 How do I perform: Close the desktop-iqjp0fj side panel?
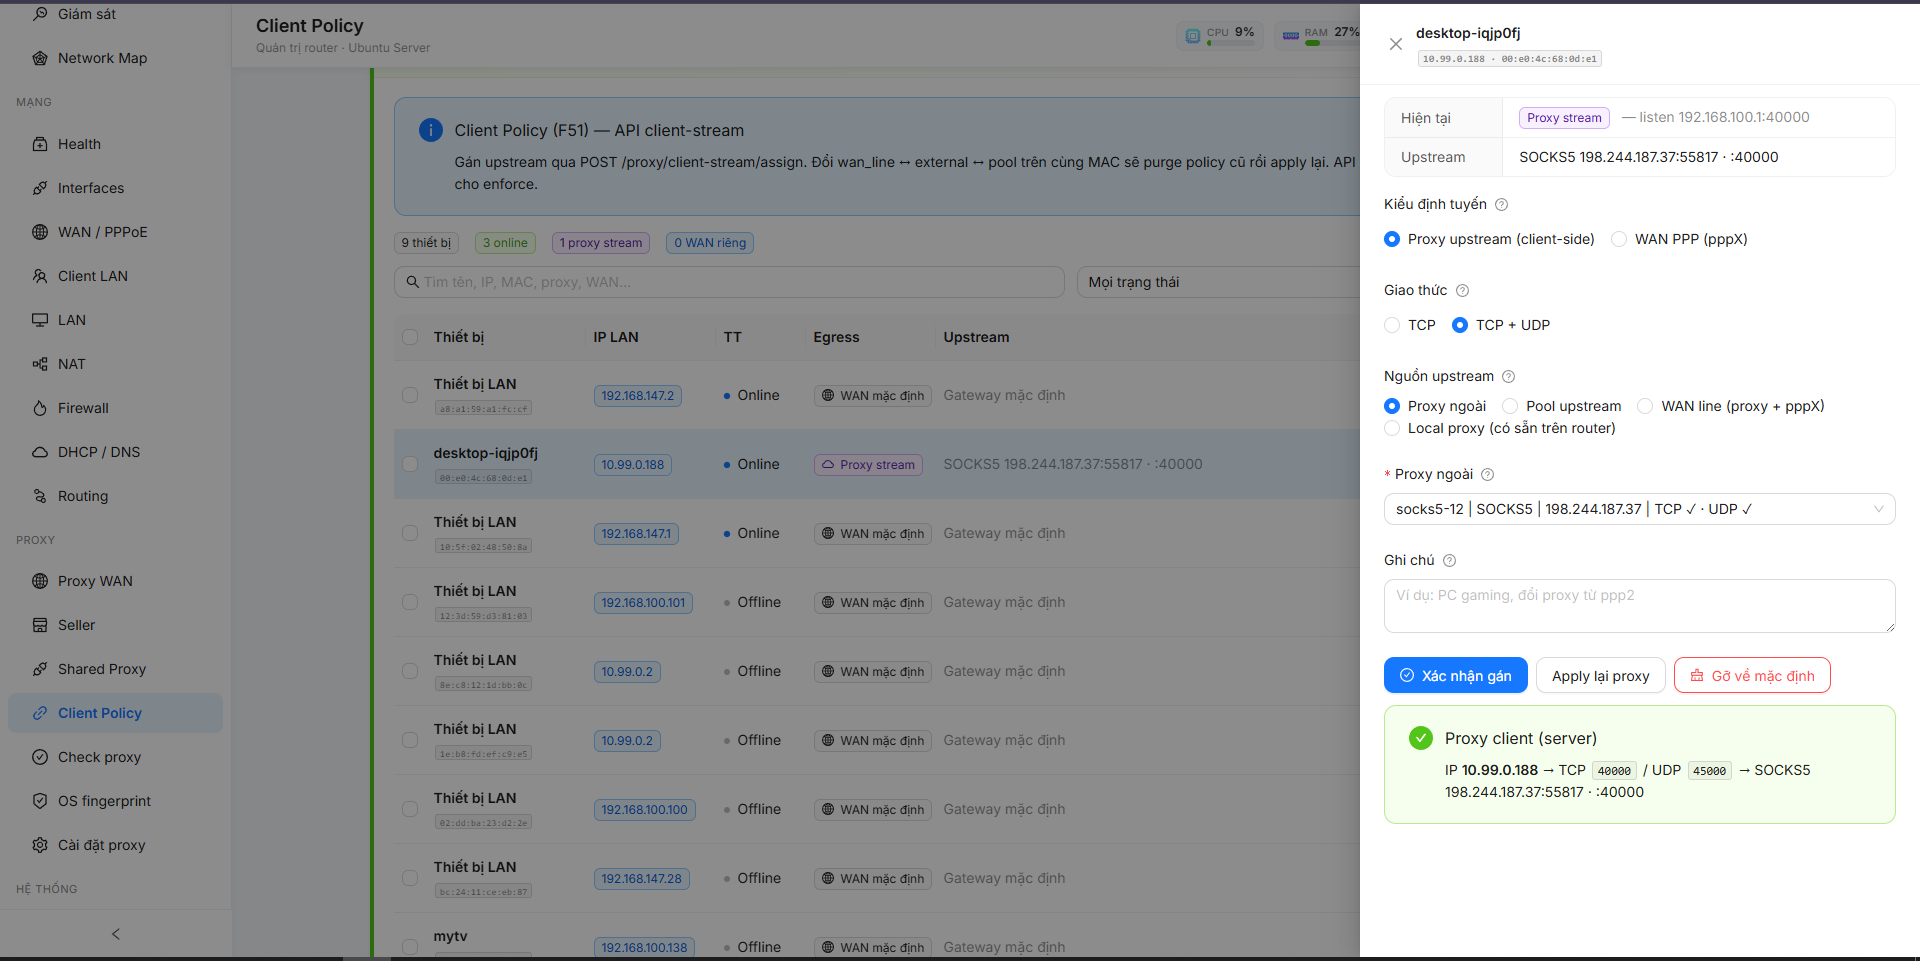[x=1396, y=44]
